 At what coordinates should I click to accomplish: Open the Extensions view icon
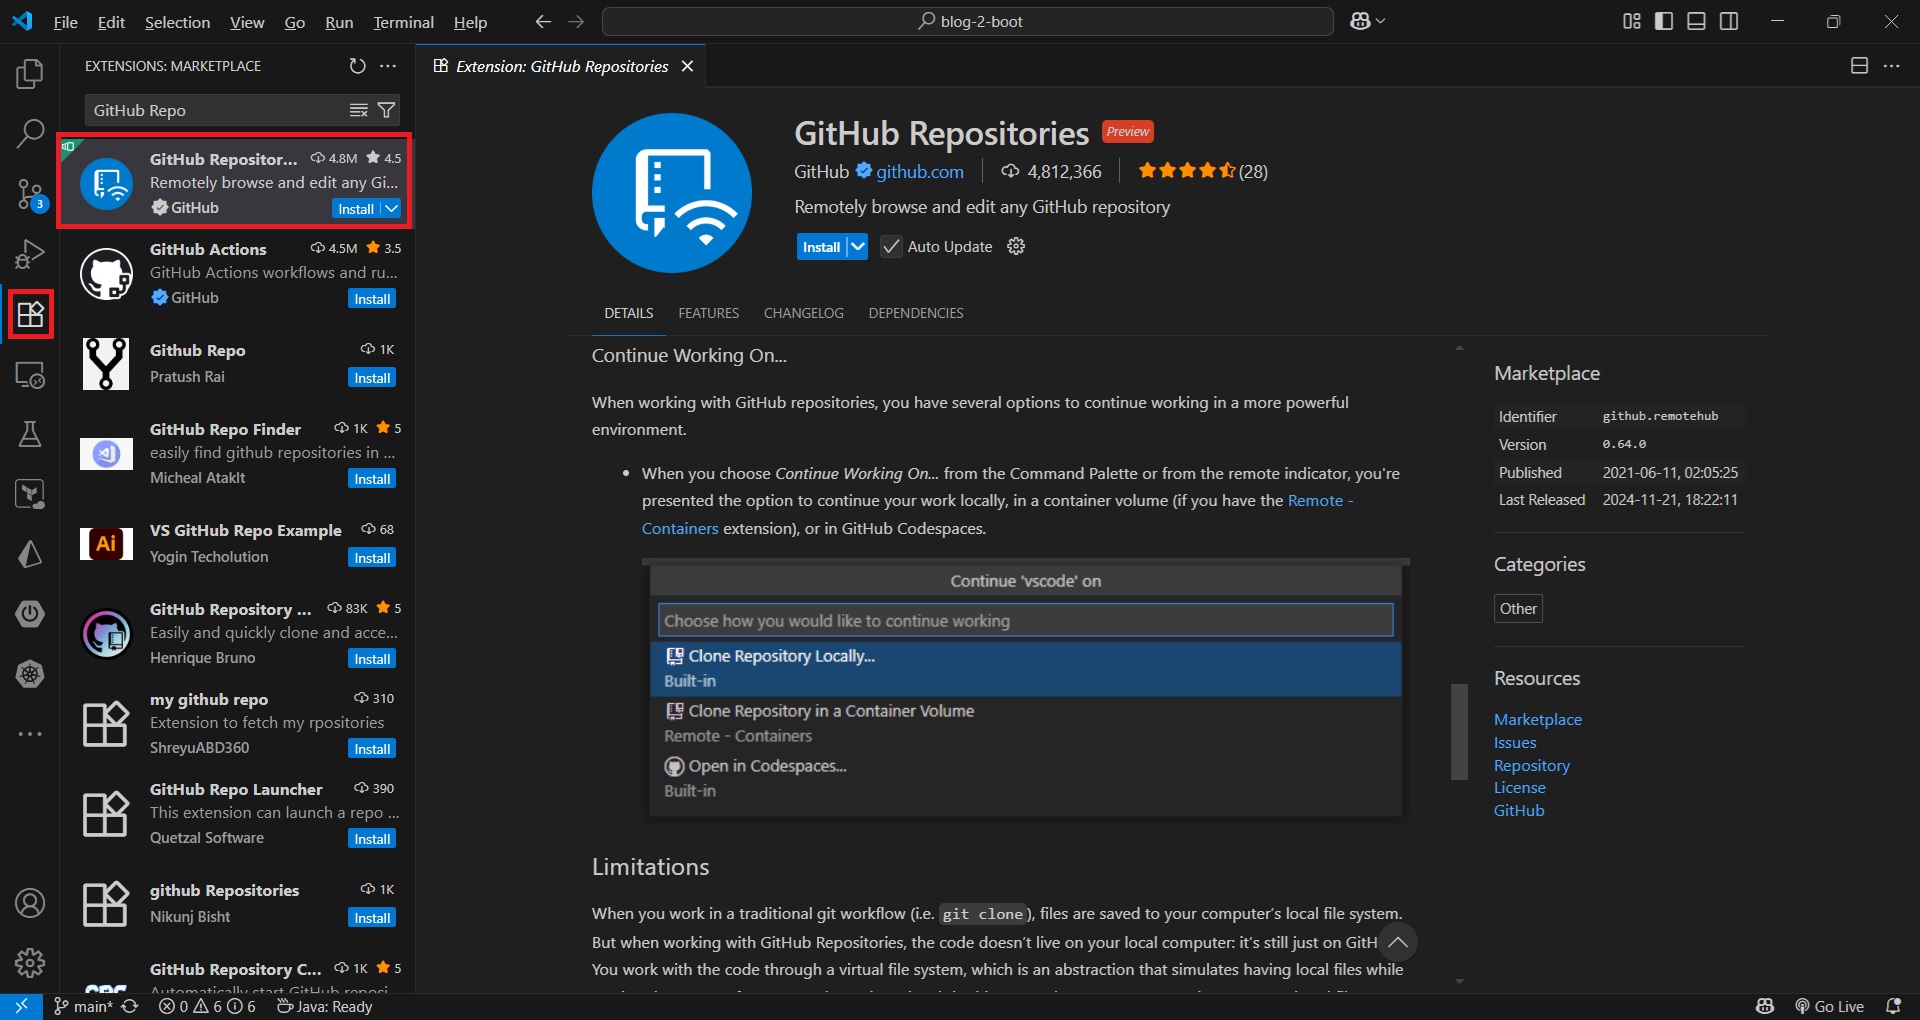pos(30,314)
